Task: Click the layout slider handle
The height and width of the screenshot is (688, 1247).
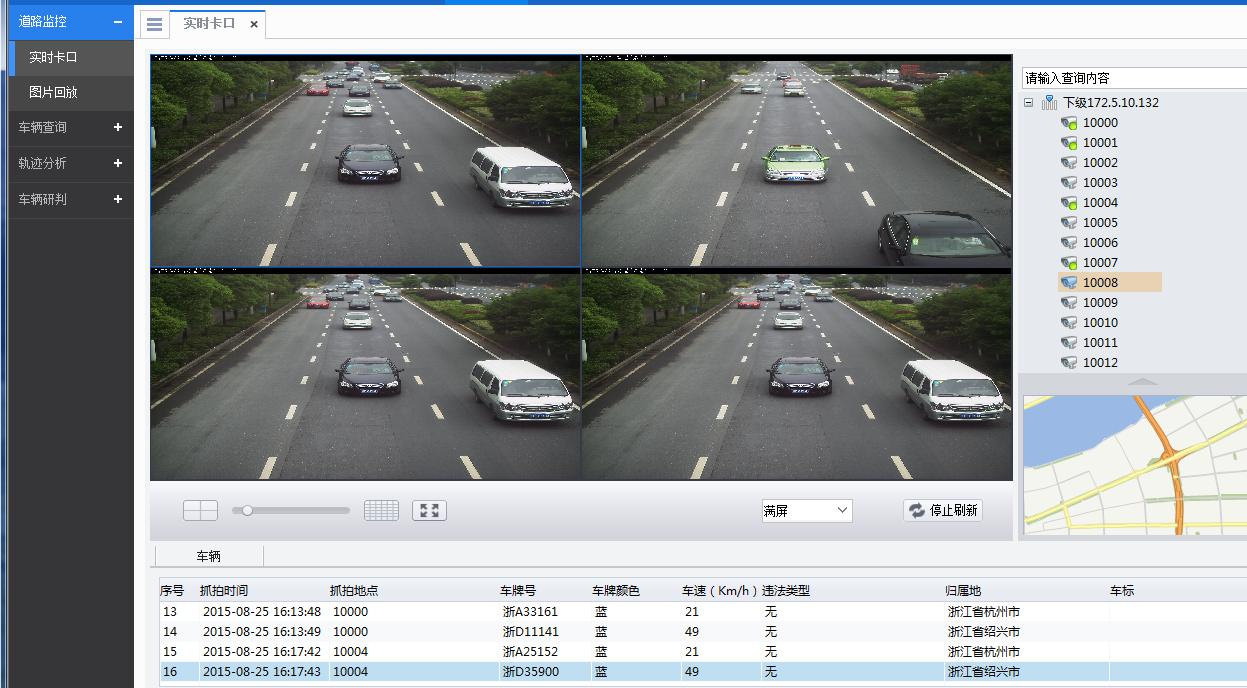Action: click(x=247, y=510)
